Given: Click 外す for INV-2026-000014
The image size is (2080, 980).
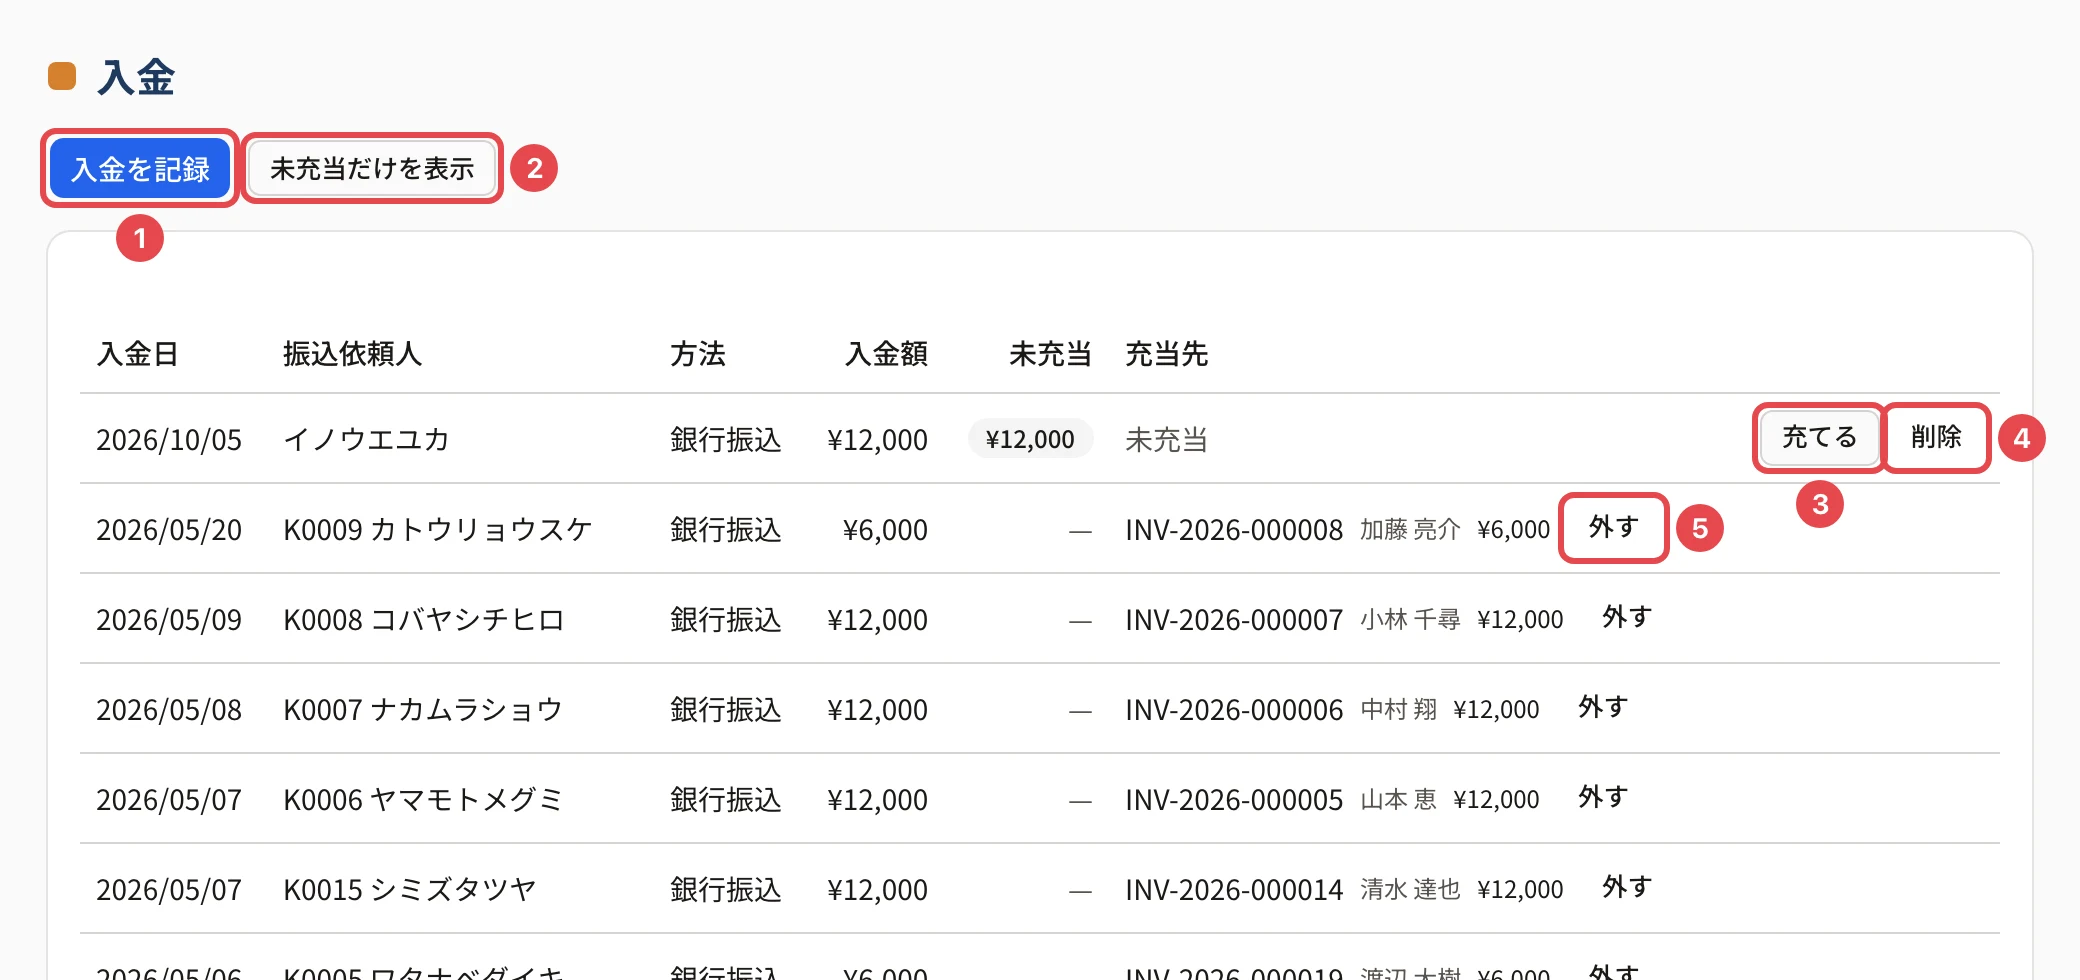Looking at the screenshot, I should click(x=1627, y=887).
